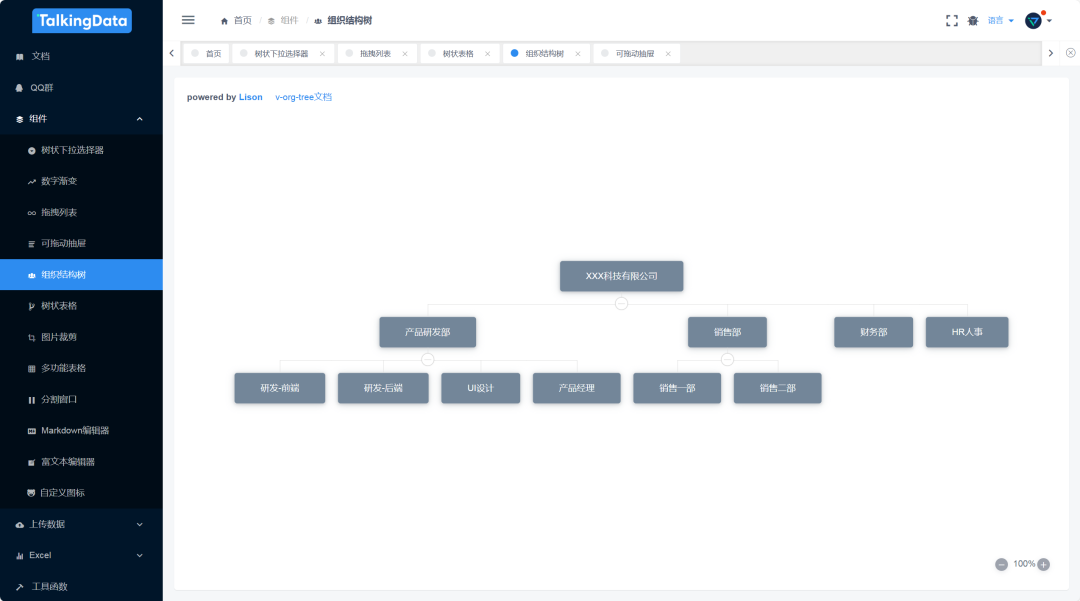Switch to the 可拖动抽屉 tab
The width and height of the screenshot is (1080, 601).
pos(634,54)
